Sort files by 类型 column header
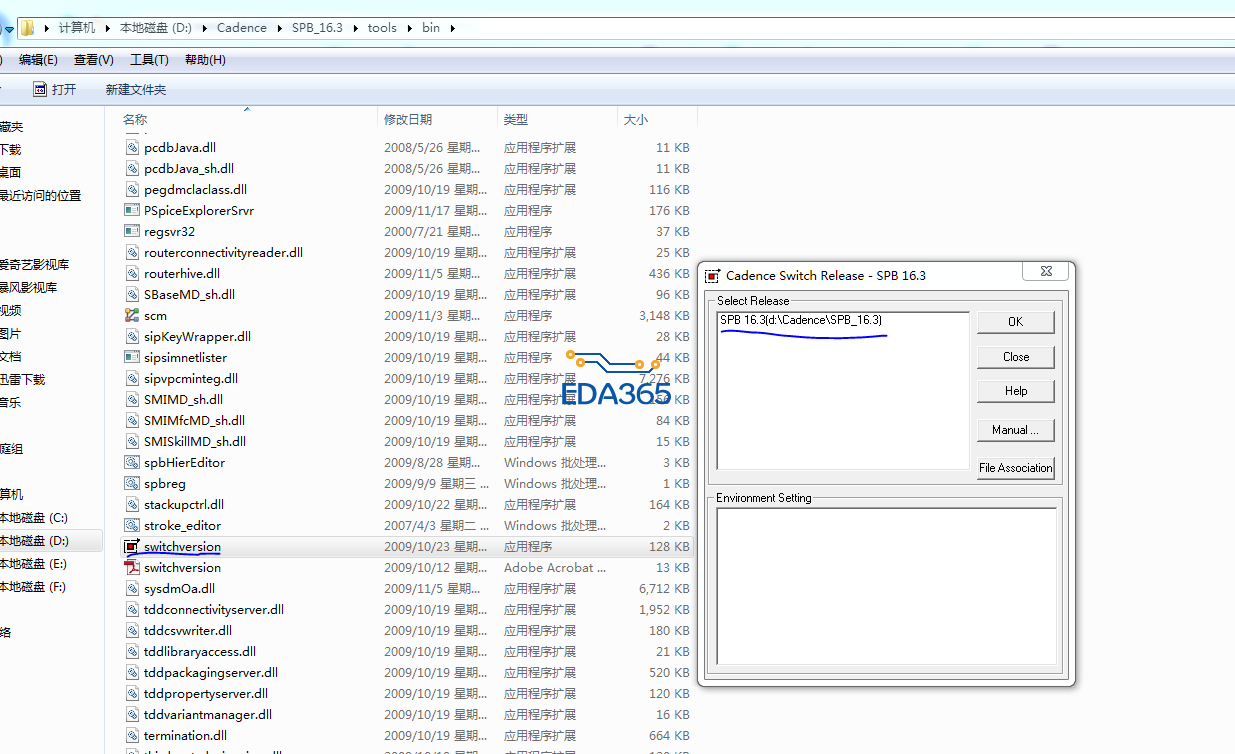1235x754 pixels. click(516, 119)
